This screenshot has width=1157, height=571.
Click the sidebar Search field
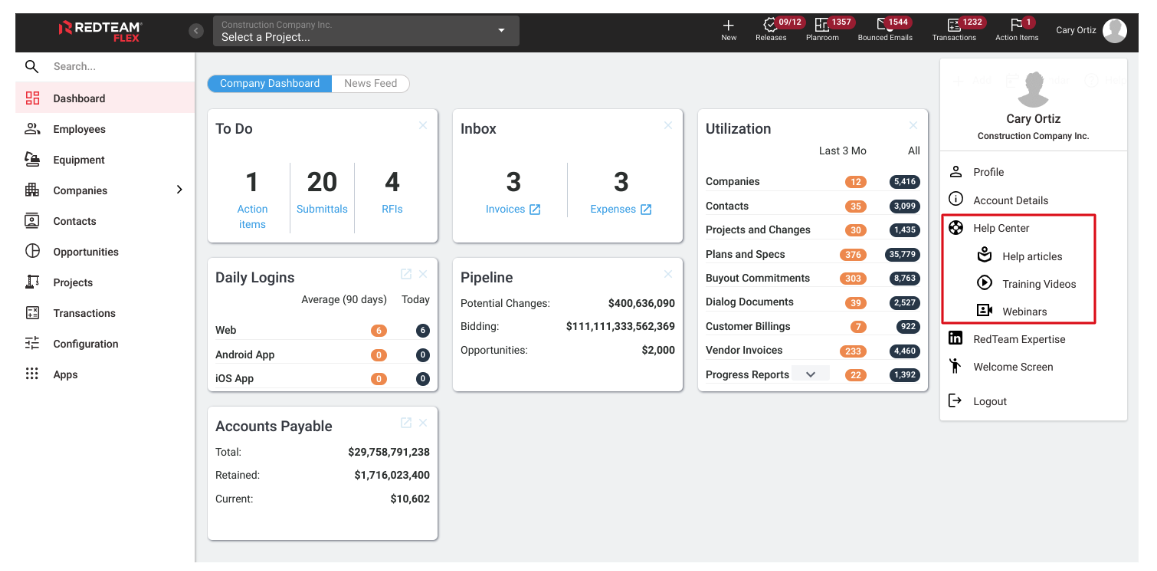(x=100, y=66)
